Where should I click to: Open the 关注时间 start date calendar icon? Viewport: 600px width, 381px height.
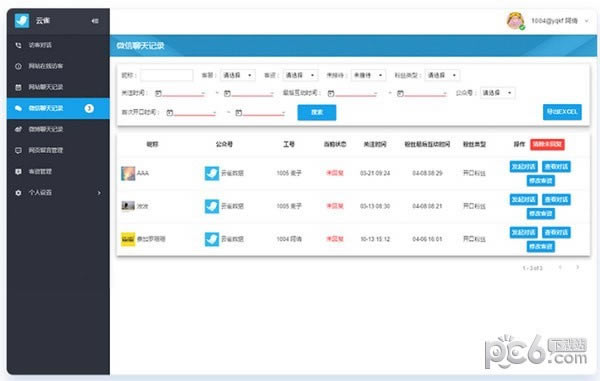tap(158, 93)
